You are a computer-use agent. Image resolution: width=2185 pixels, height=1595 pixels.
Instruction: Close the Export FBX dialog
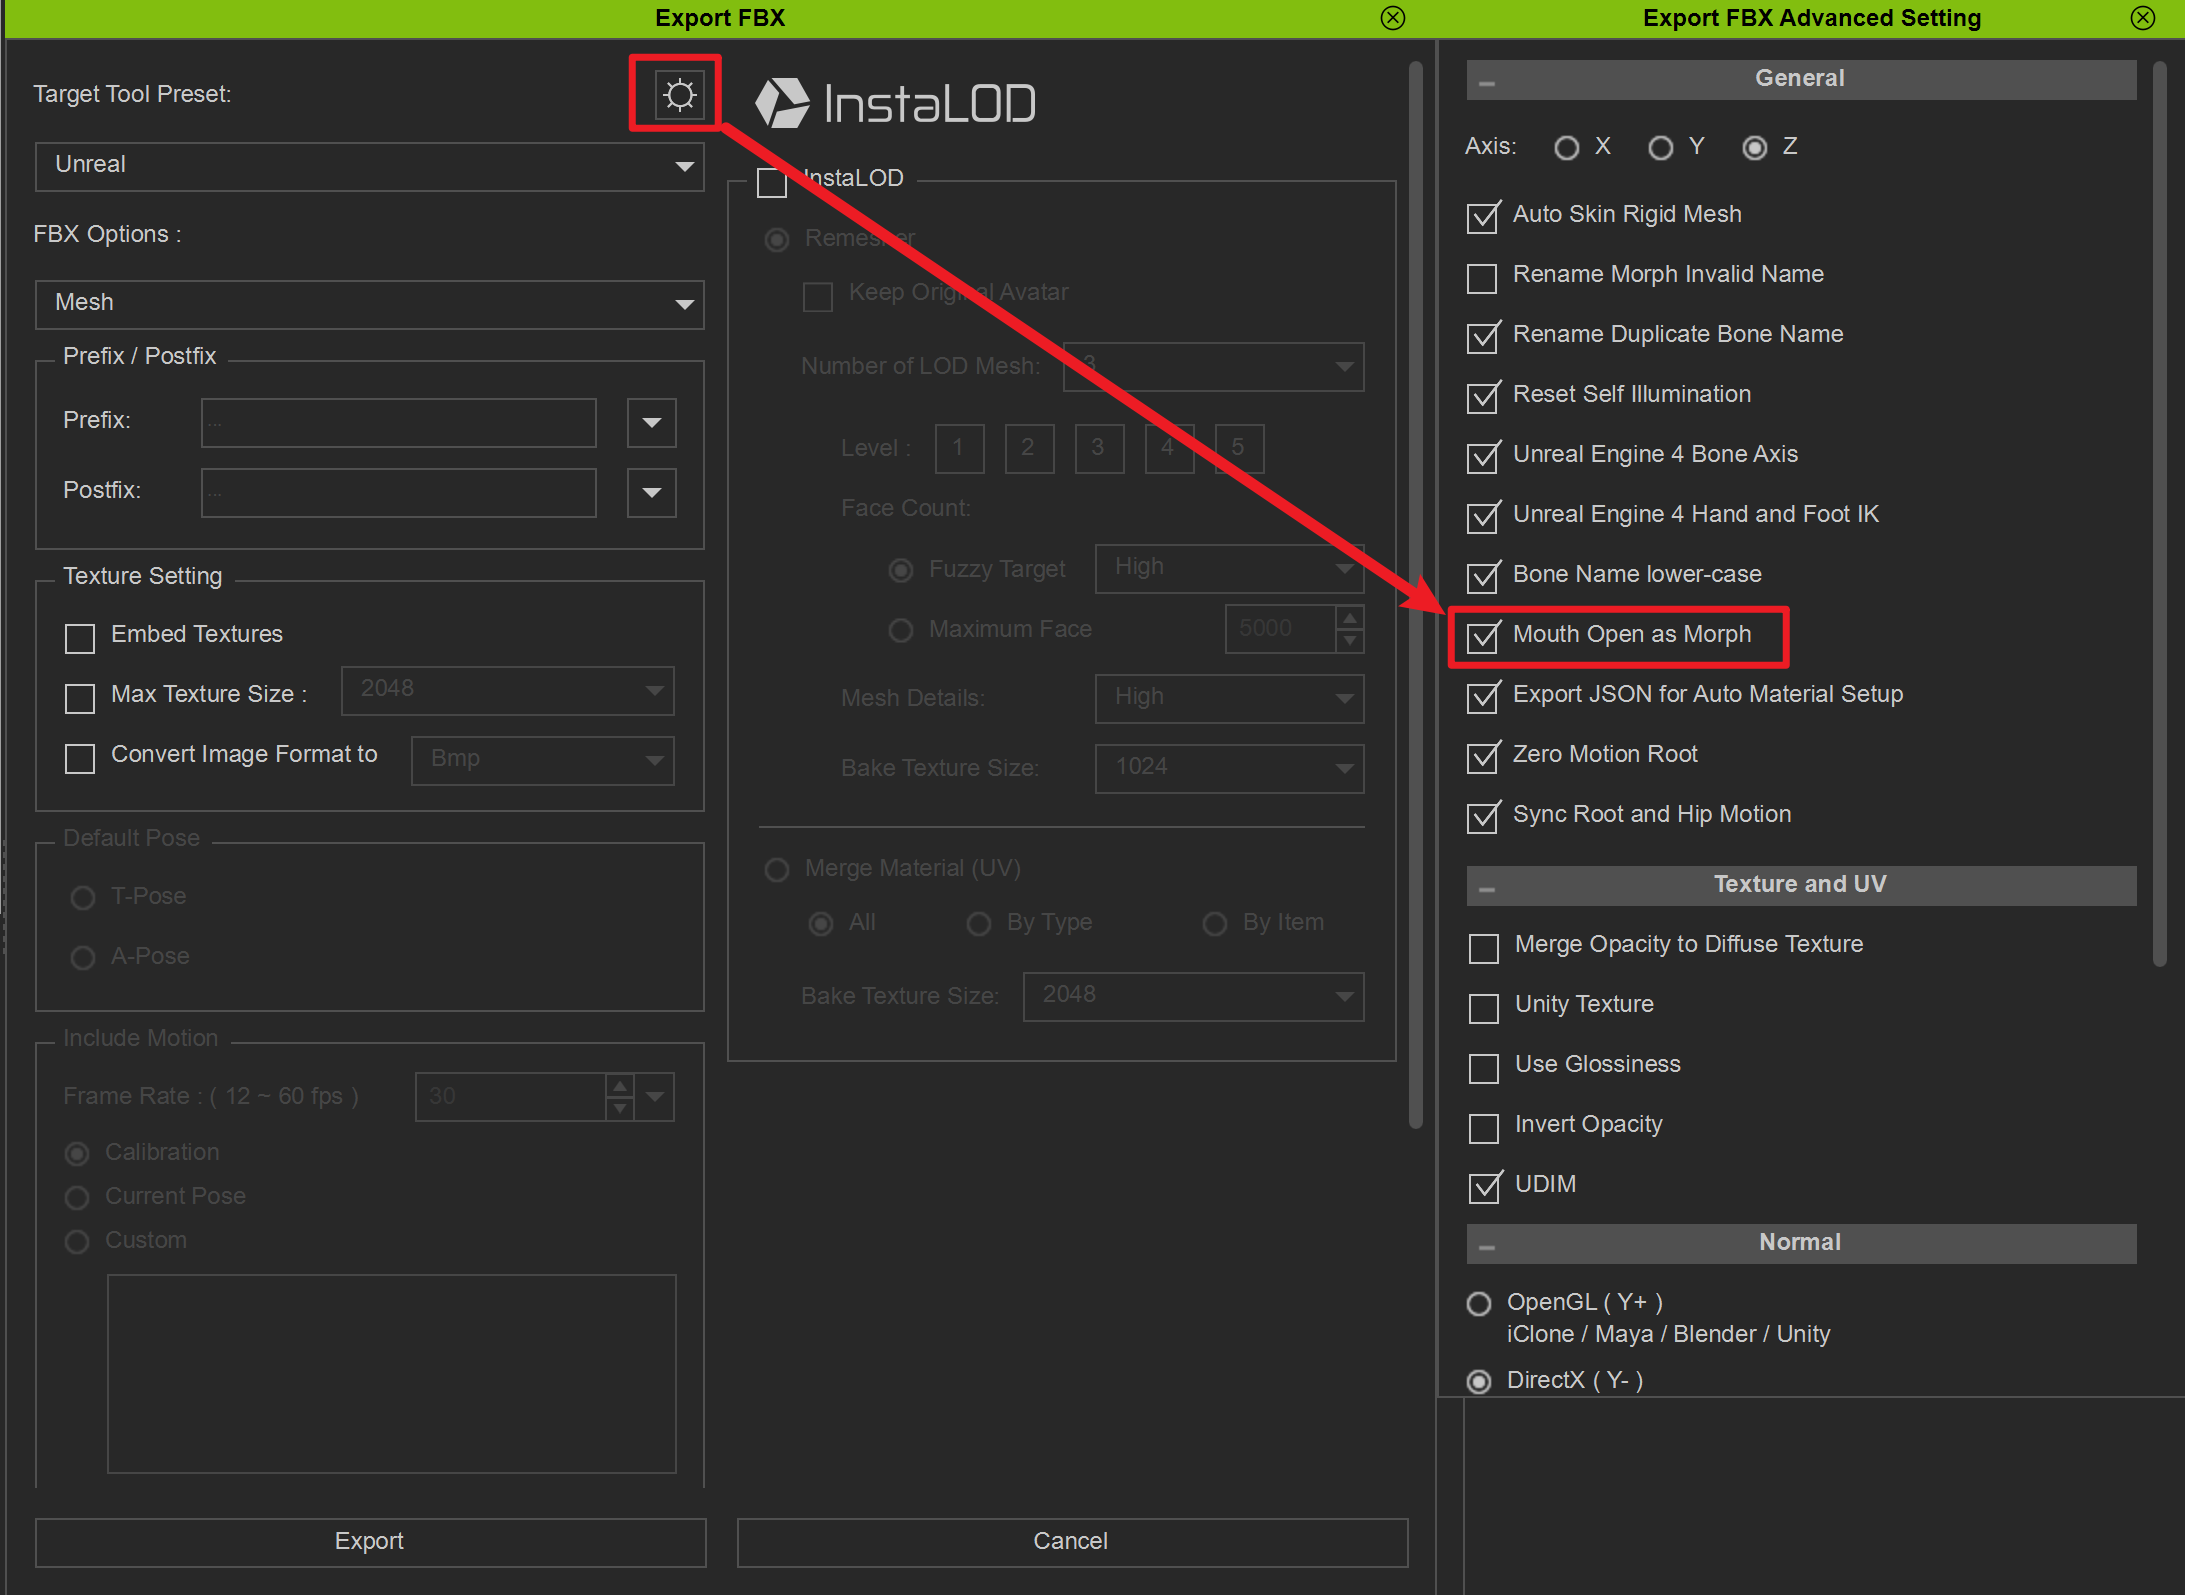point(1392,18)
